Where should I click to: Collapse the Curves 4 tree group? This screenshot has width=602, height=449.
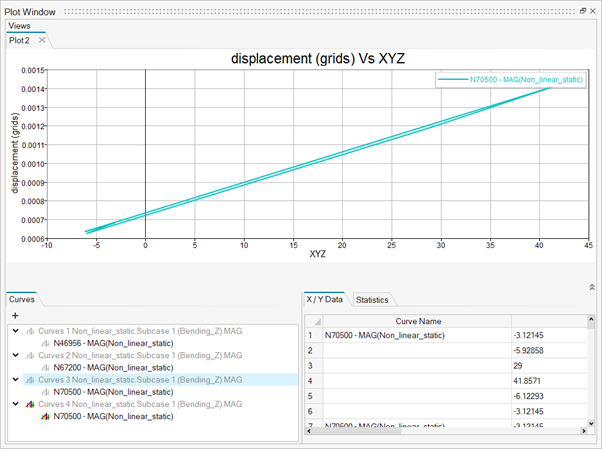(x=14, y=404)
